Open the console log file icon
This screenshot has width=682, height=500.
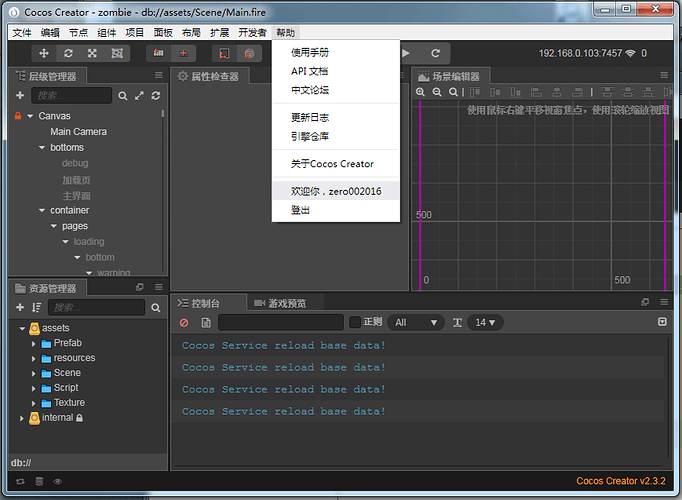(206, 323)
